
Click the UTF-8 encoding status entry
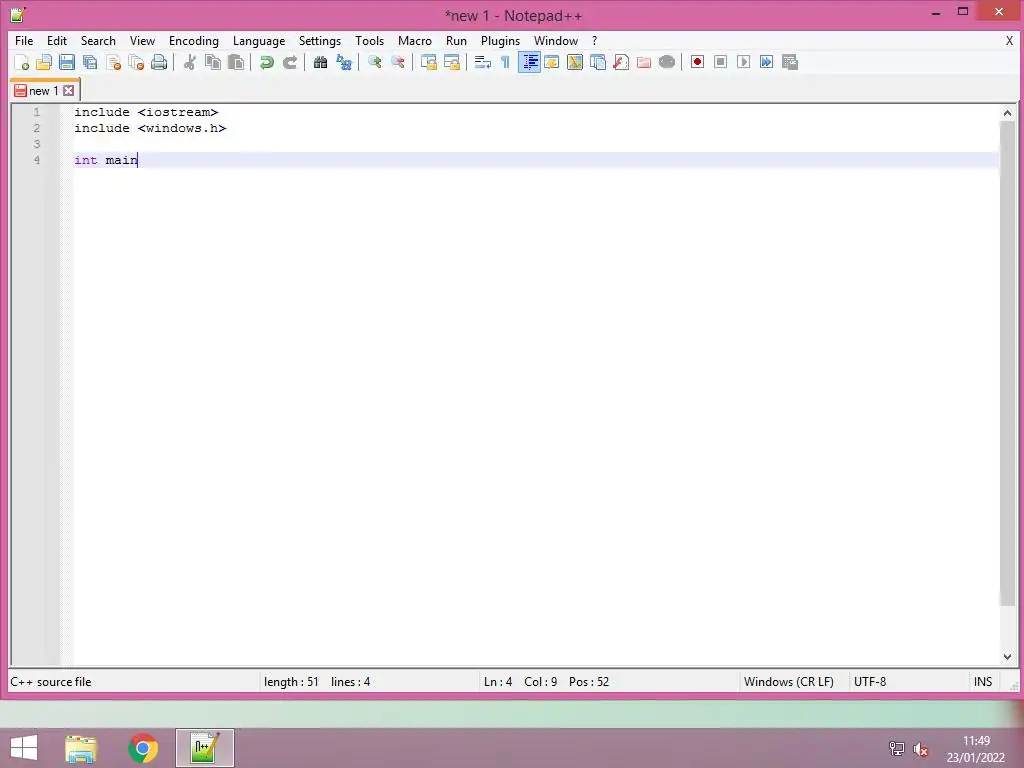click(x=870, y=682)
